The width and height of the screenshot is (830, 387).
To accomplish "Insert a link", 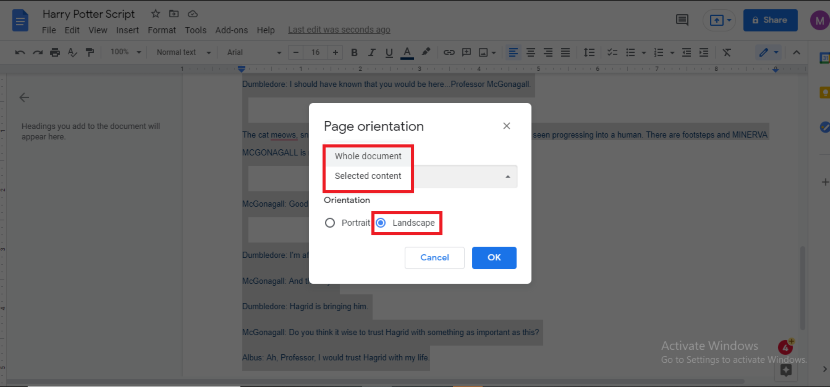I will click(x=449, y=52).
